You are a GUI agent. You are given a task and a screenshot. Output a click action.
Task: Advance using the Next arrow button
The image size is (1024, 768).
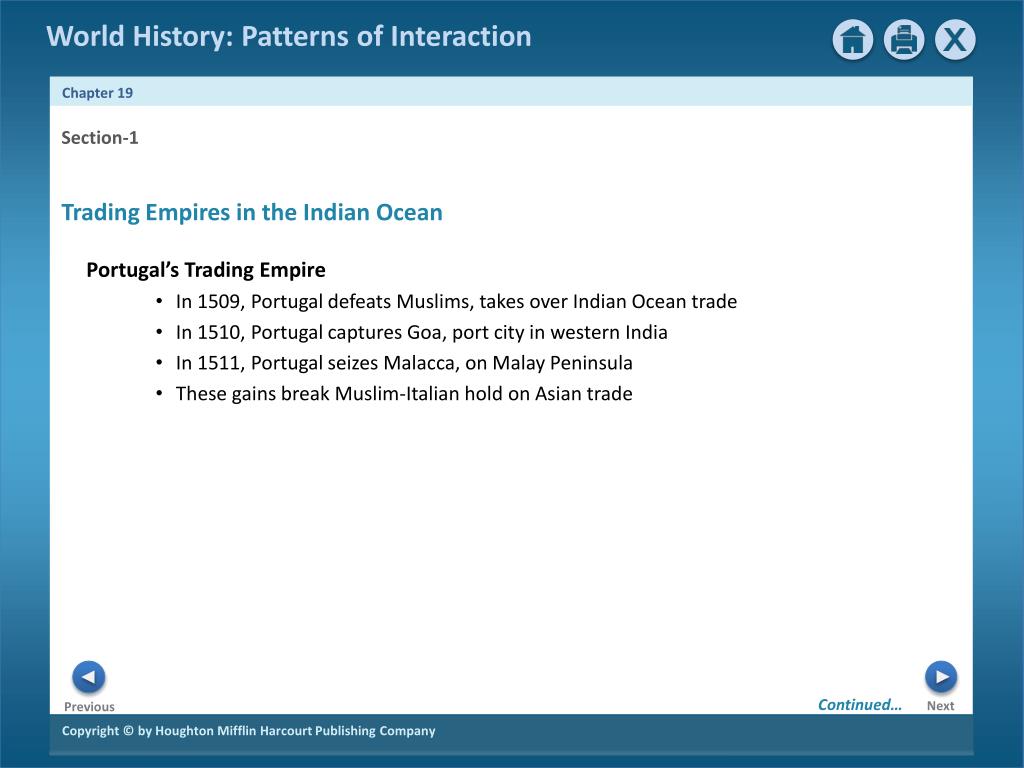(941, 677)
